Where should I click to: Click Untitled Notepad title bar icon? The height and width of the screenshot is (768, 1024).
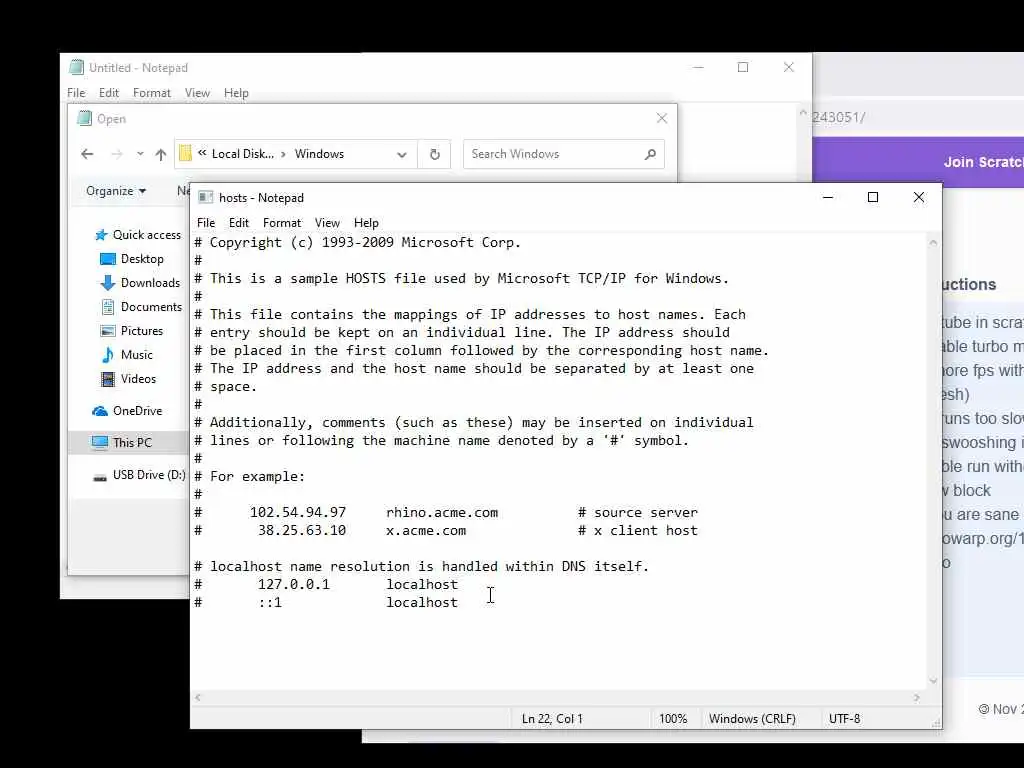[76, 67]
